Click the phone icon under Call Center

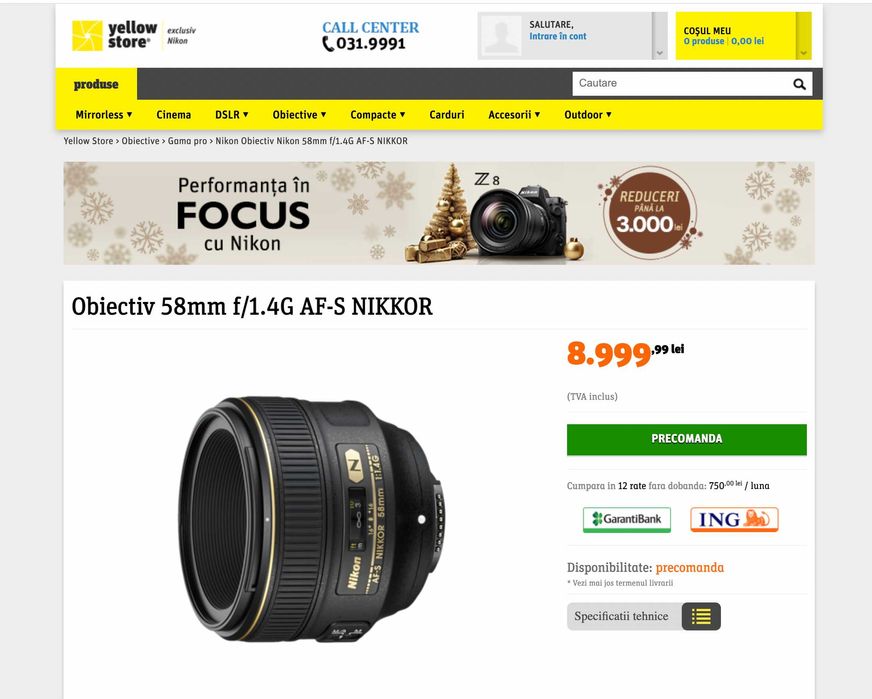coord(328,43)
